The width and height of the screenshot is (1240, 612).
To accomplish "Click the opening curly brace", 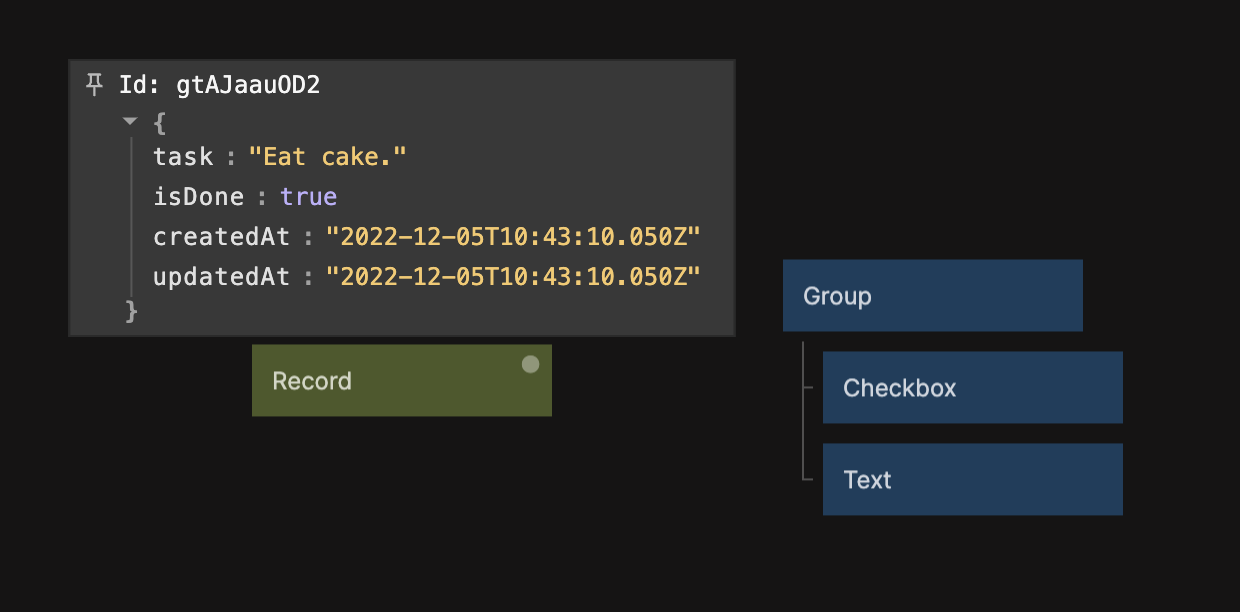I will [x=159, y=122].
